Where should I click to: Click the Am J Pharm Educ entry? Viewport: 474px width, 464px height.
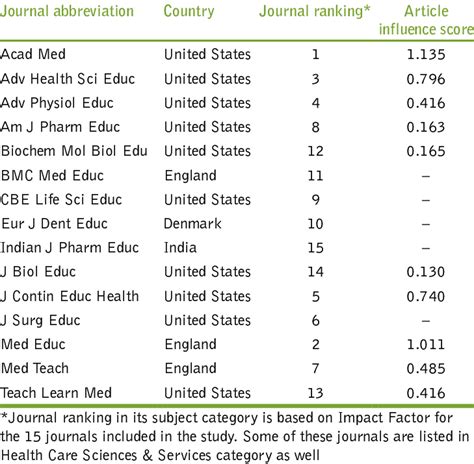coord(60,127)
